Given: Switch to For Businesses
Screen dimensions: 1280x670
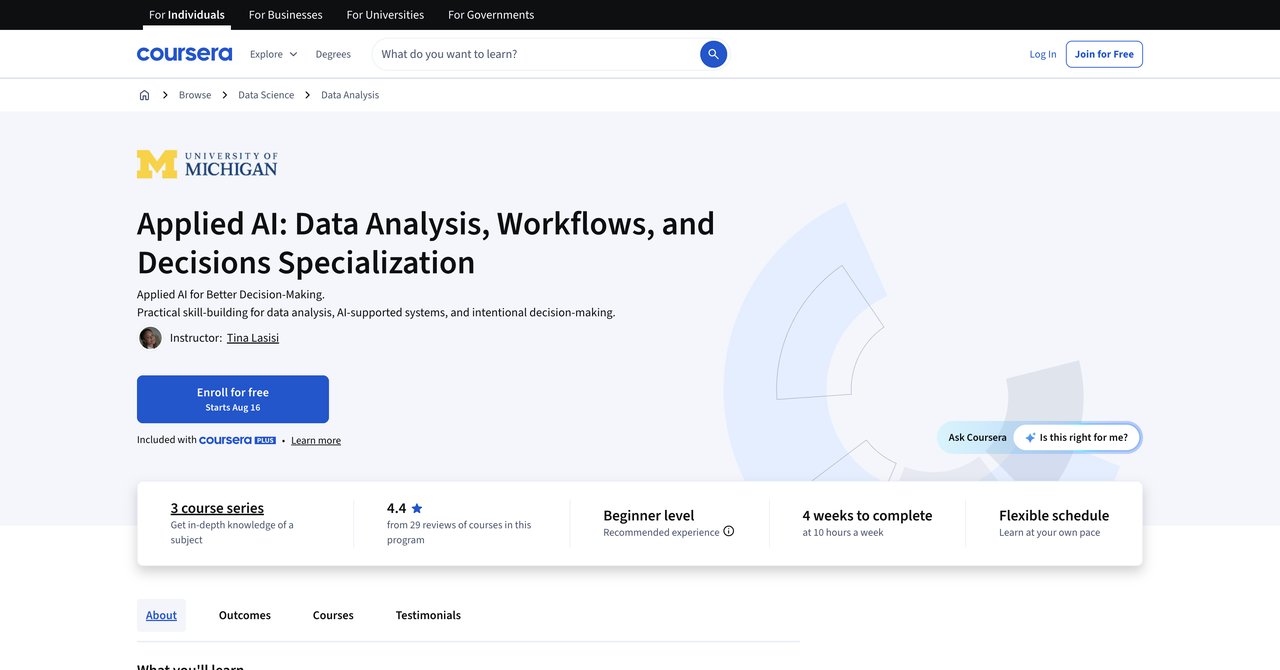Looking at the screenshot, I should coord(285,15).
